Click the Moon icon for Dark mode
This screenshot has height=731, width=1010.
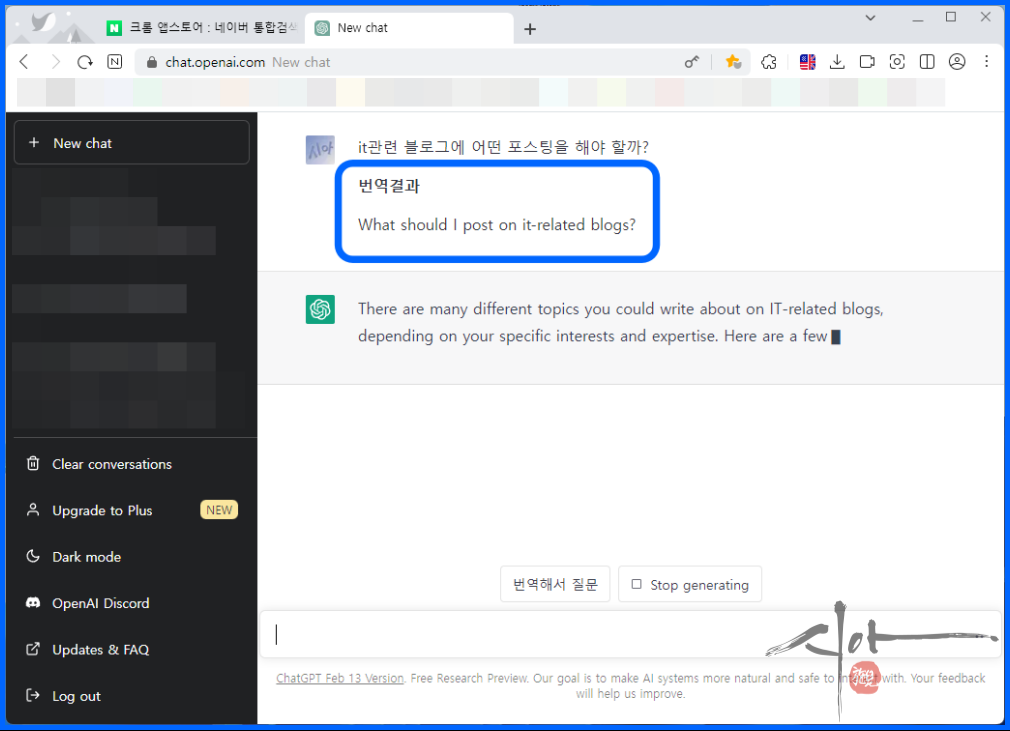click(33, 556)
